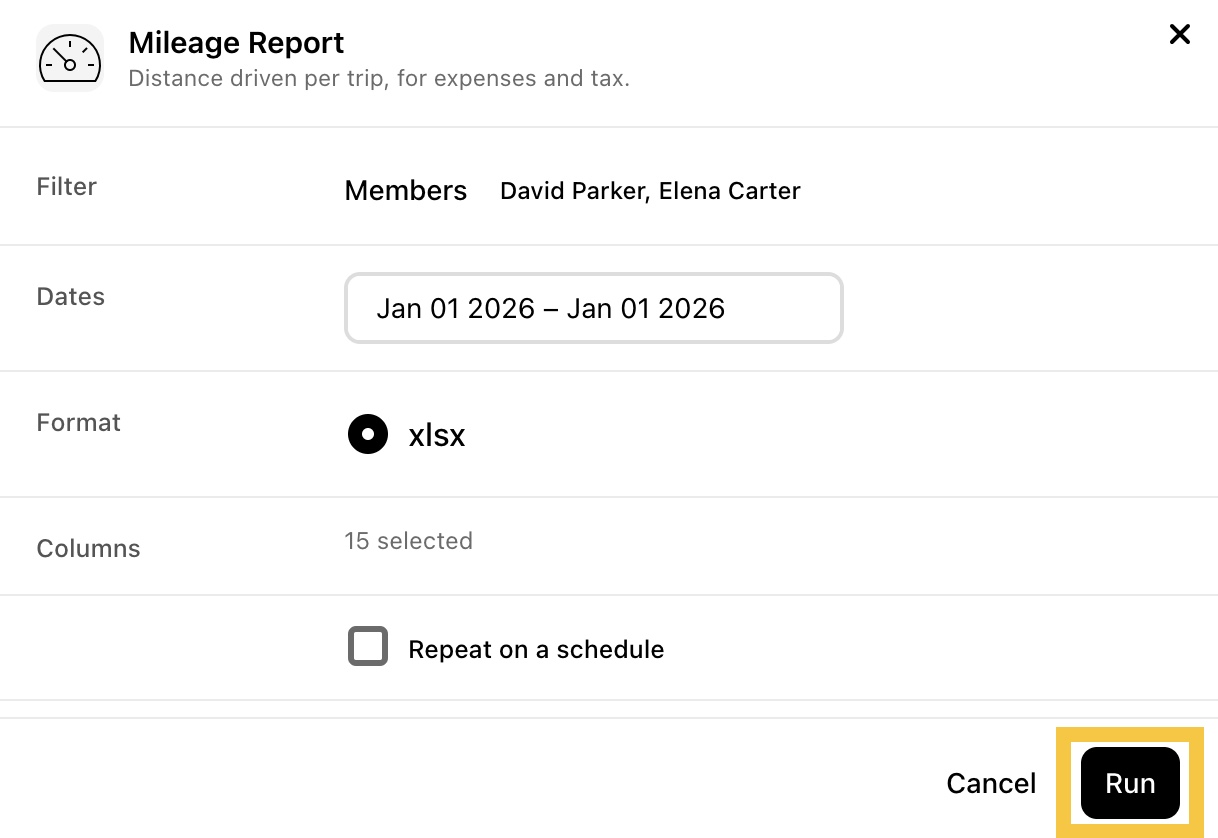Click the name David Parker in Filter
This screenshot has width=1218, height=838.
(x=574, y=191)
